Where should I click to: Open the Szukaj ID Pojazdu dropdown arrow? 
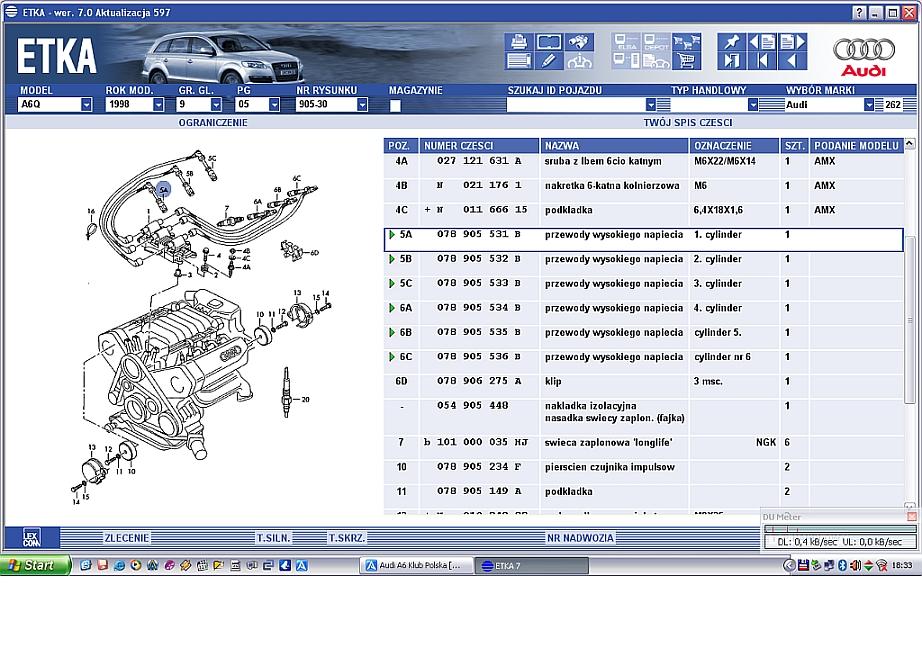[x=650, y=105]
